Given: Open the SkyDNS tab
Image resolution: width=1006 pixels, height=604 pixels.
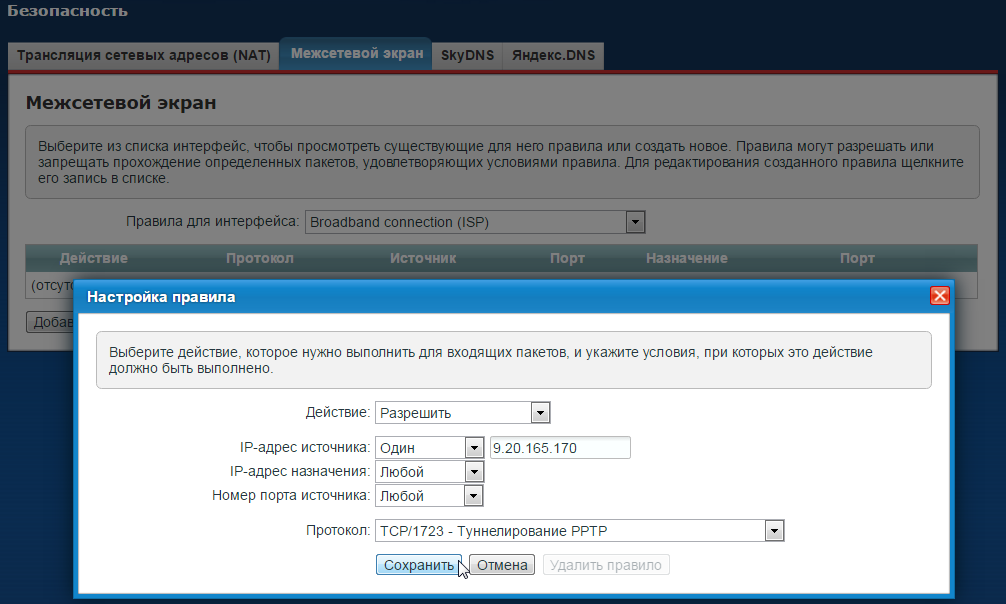Looking at the screenshot, I should coord(465,56).
